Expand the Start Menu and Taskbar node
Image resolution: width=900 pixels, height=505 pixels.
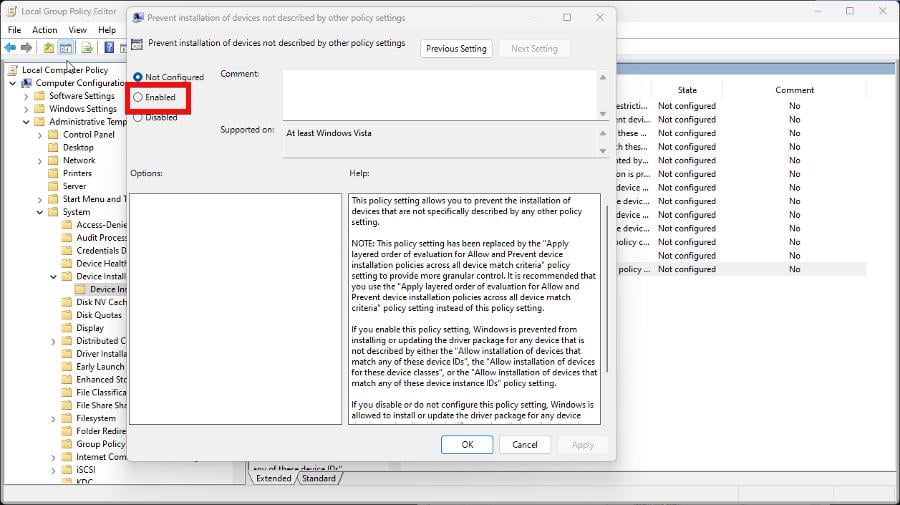pos(40,199)
